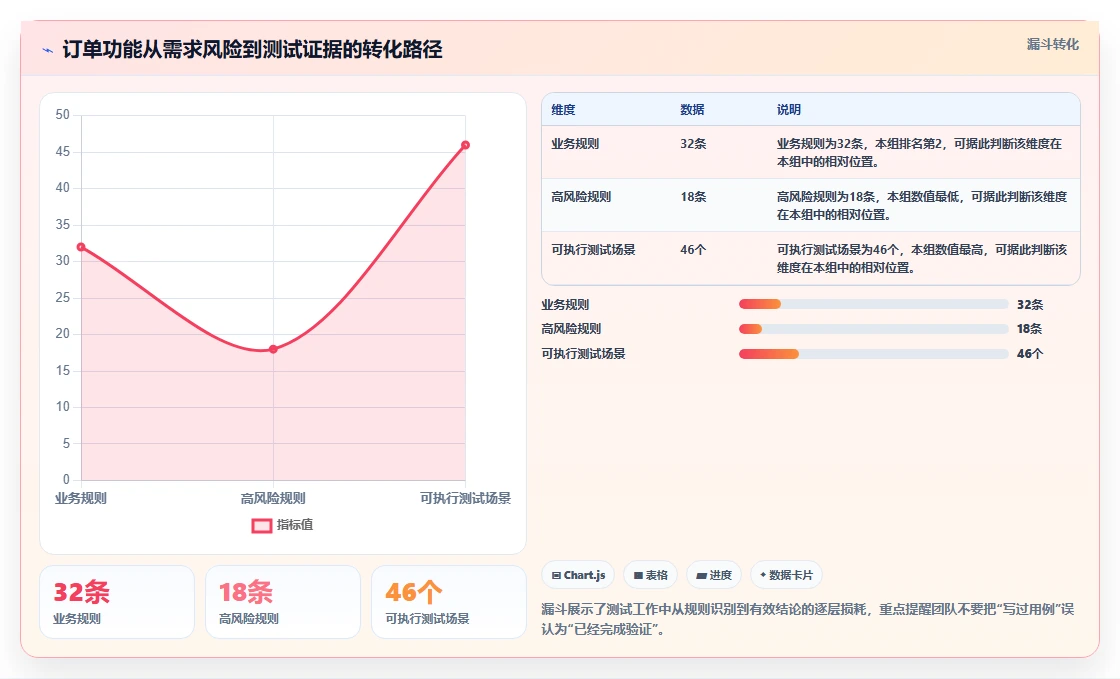
Task: Click the 高风险规则 progress bar
Action: click(x=873, y=328)
